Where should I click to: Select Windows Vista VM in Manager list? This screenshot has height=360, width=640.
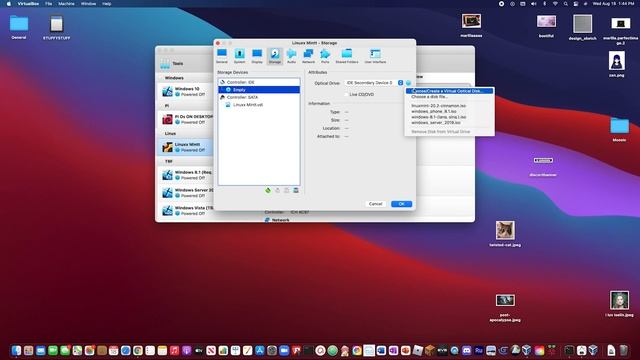(186, 211)
